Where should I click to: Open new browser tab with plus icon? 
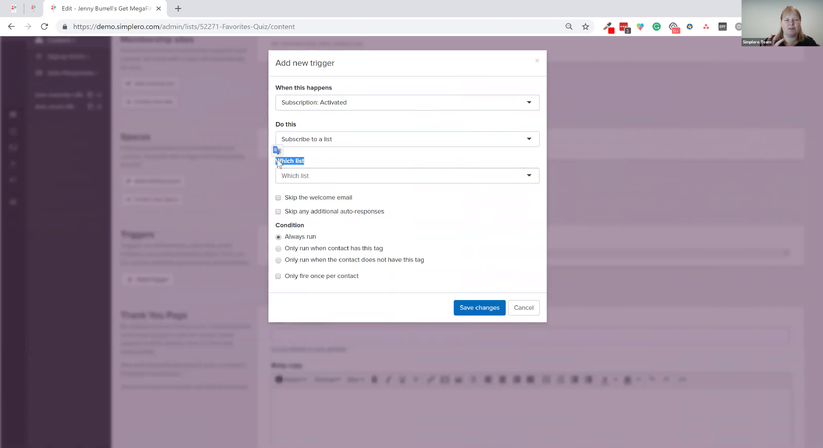pos(178,8)
